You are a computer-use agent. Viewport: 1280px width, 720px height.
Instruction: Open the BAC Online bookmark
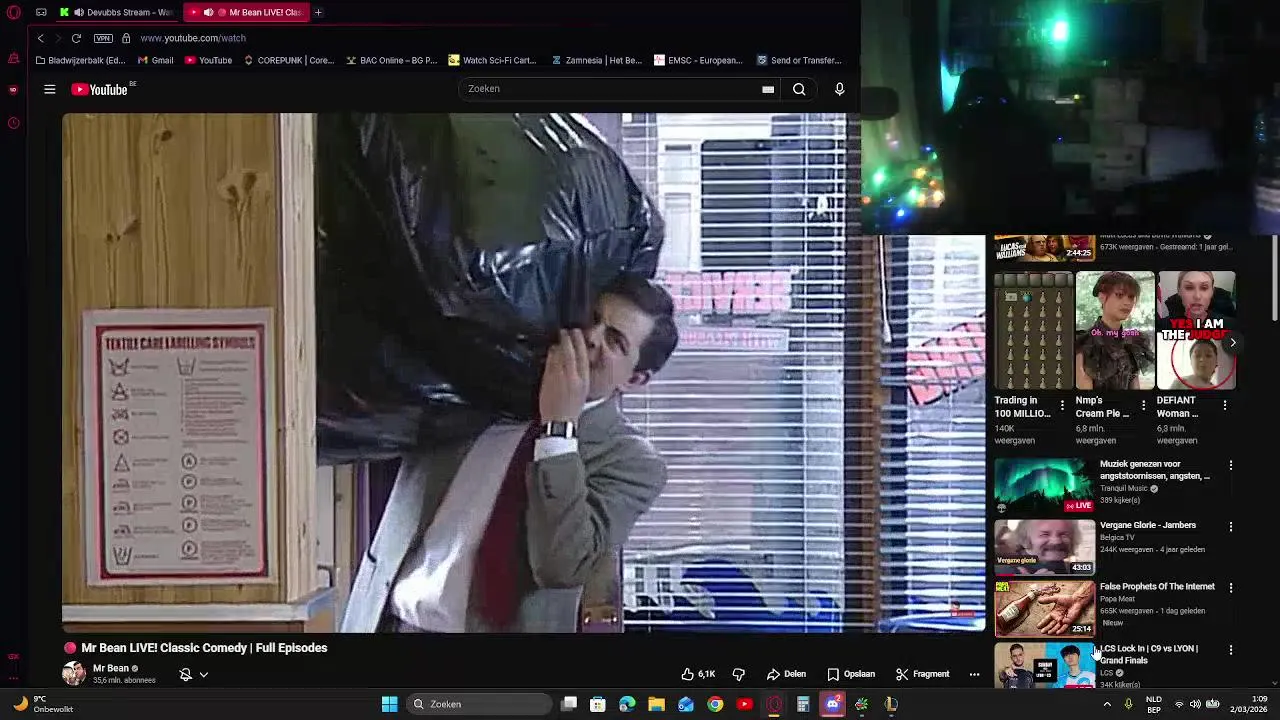point(392,60)
